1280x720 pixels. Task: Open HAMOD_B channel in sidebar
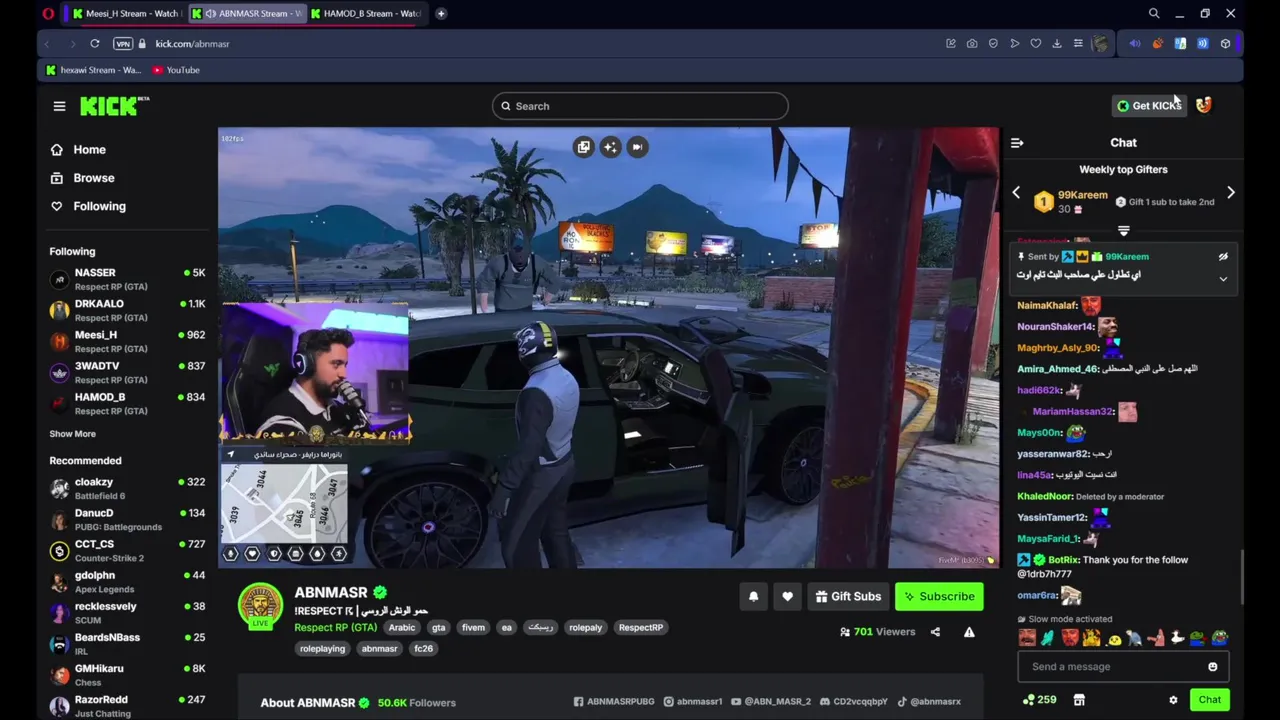tap(127, 403)
